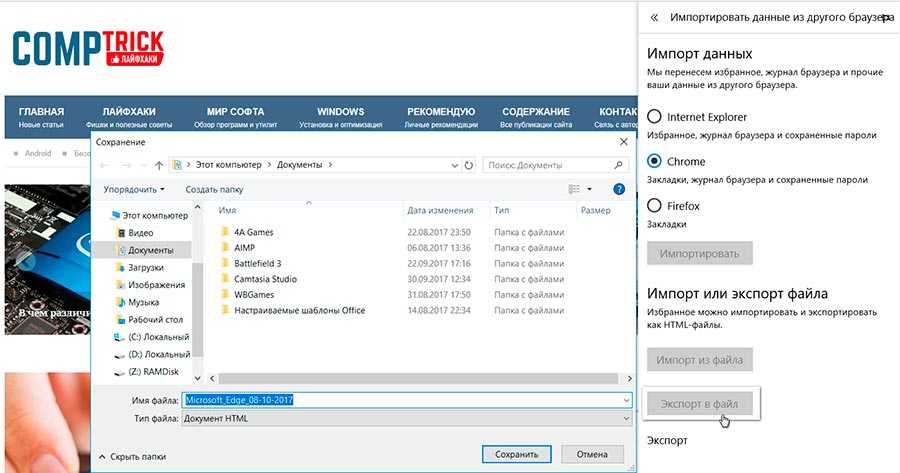The width and height of the screenshot is (900, 473).
Task: Expand the Тип файла dropdown
Action: [x=626, y=418]
